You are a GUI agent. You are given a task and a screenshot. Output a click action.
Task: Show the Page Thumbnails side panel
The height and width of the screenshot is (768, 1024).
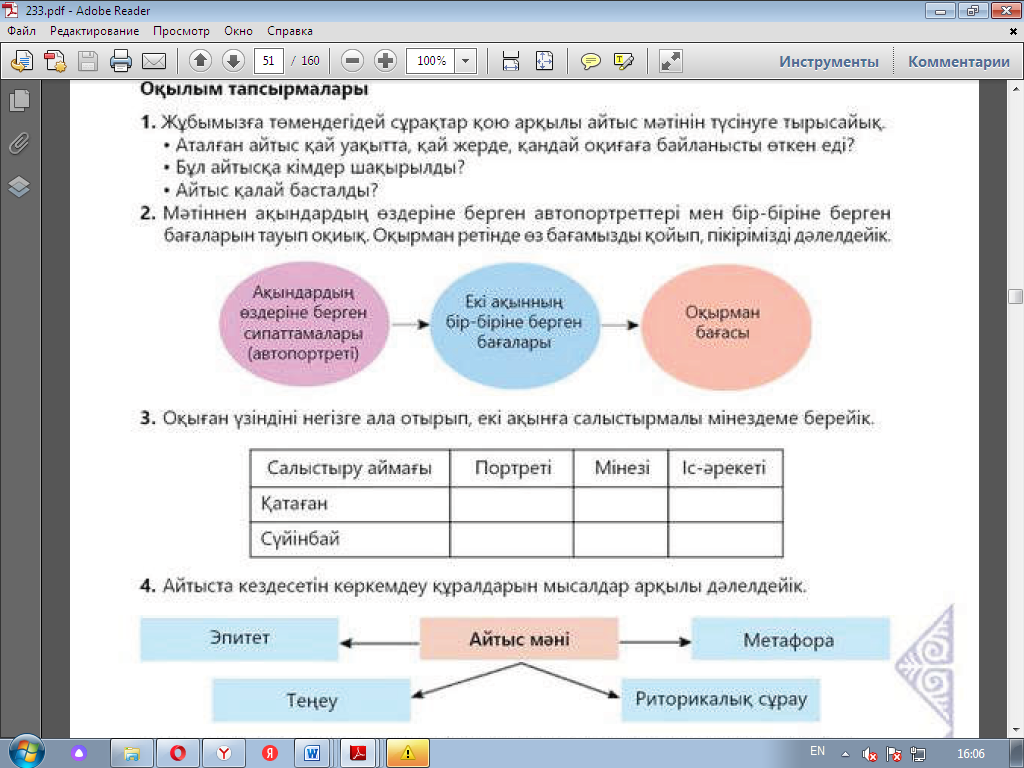pos(20,101)
